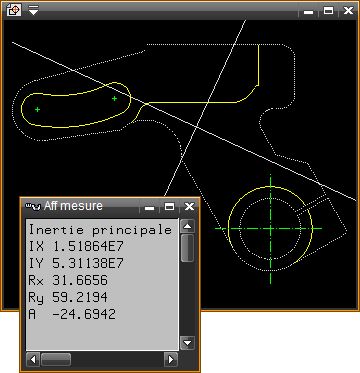Maximize the main drawing window
The image size is (360, 373).
point(328,11)
